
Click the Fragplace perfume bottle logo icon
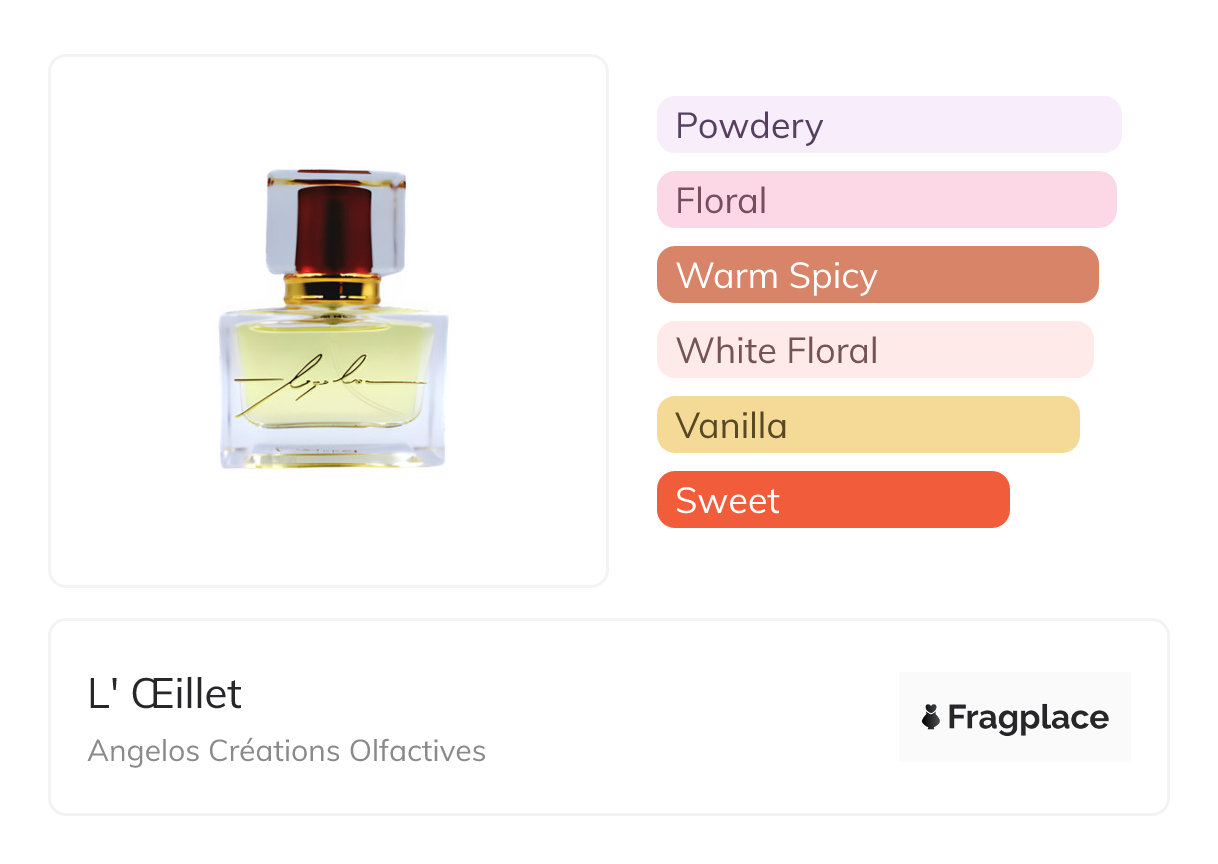(x=931, y=717)
